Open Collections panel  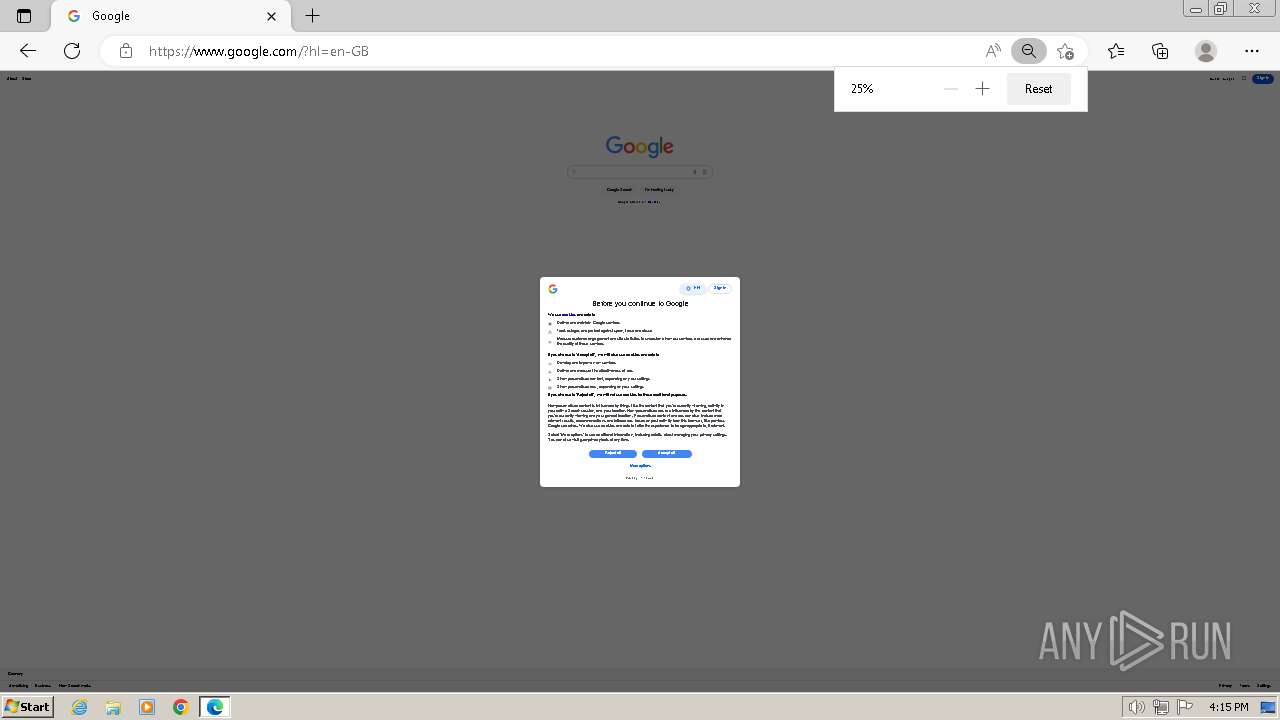pos(1160,51)
